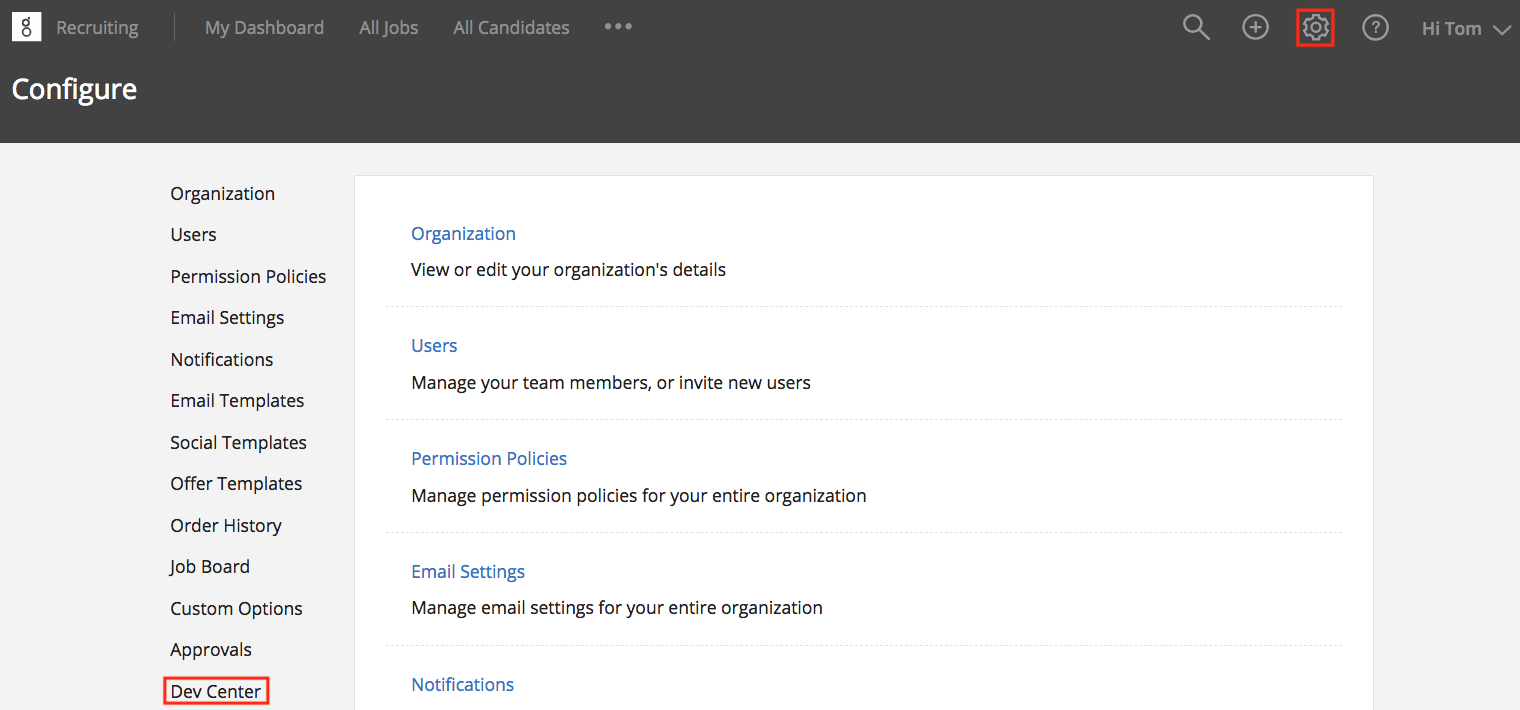Open the help question mark icon

point(1375,28)
